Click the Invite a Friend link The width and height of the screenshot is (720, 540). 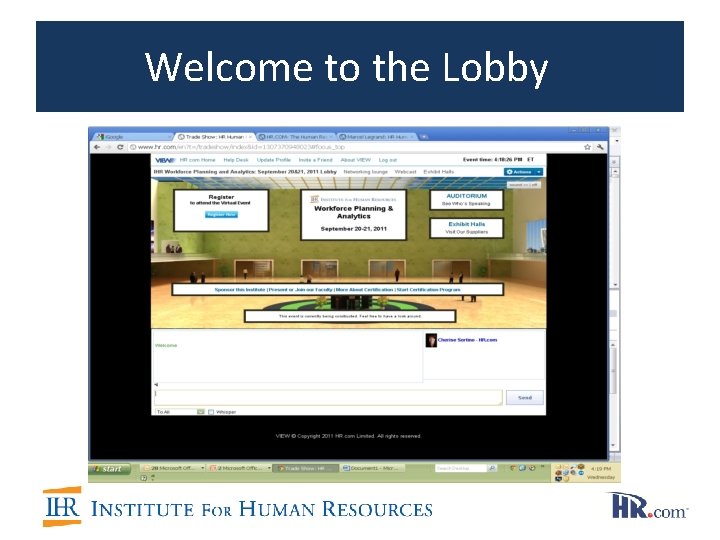(315, 160)
